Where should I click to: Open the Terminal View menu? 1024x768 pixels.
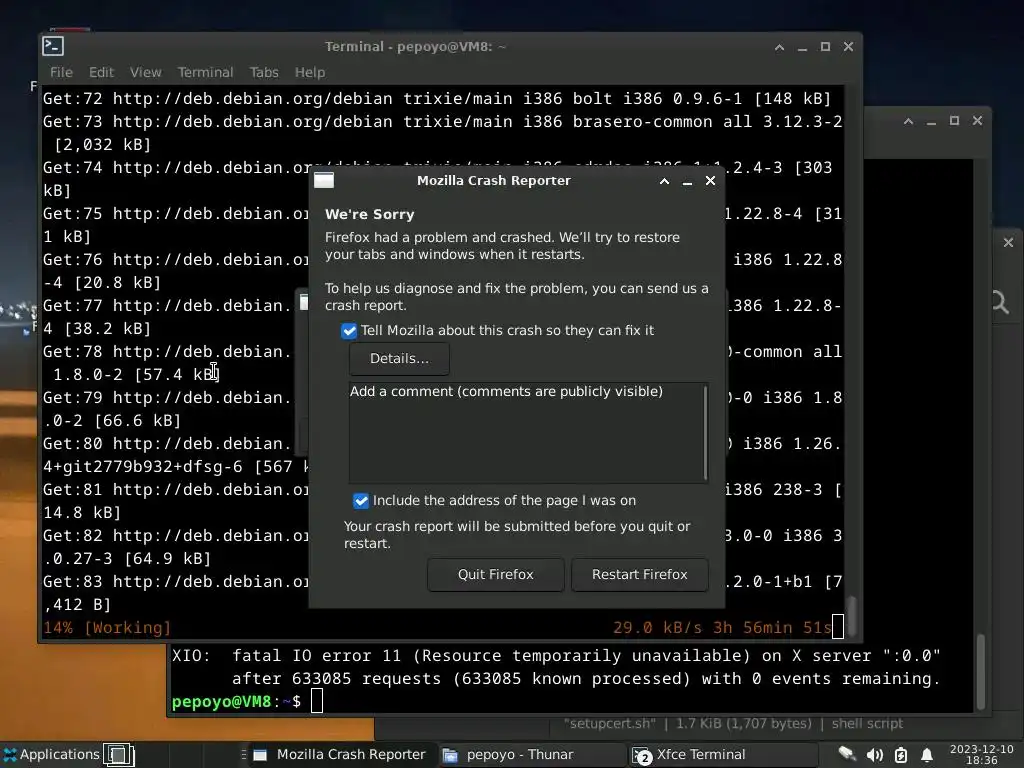coord(145,72)
